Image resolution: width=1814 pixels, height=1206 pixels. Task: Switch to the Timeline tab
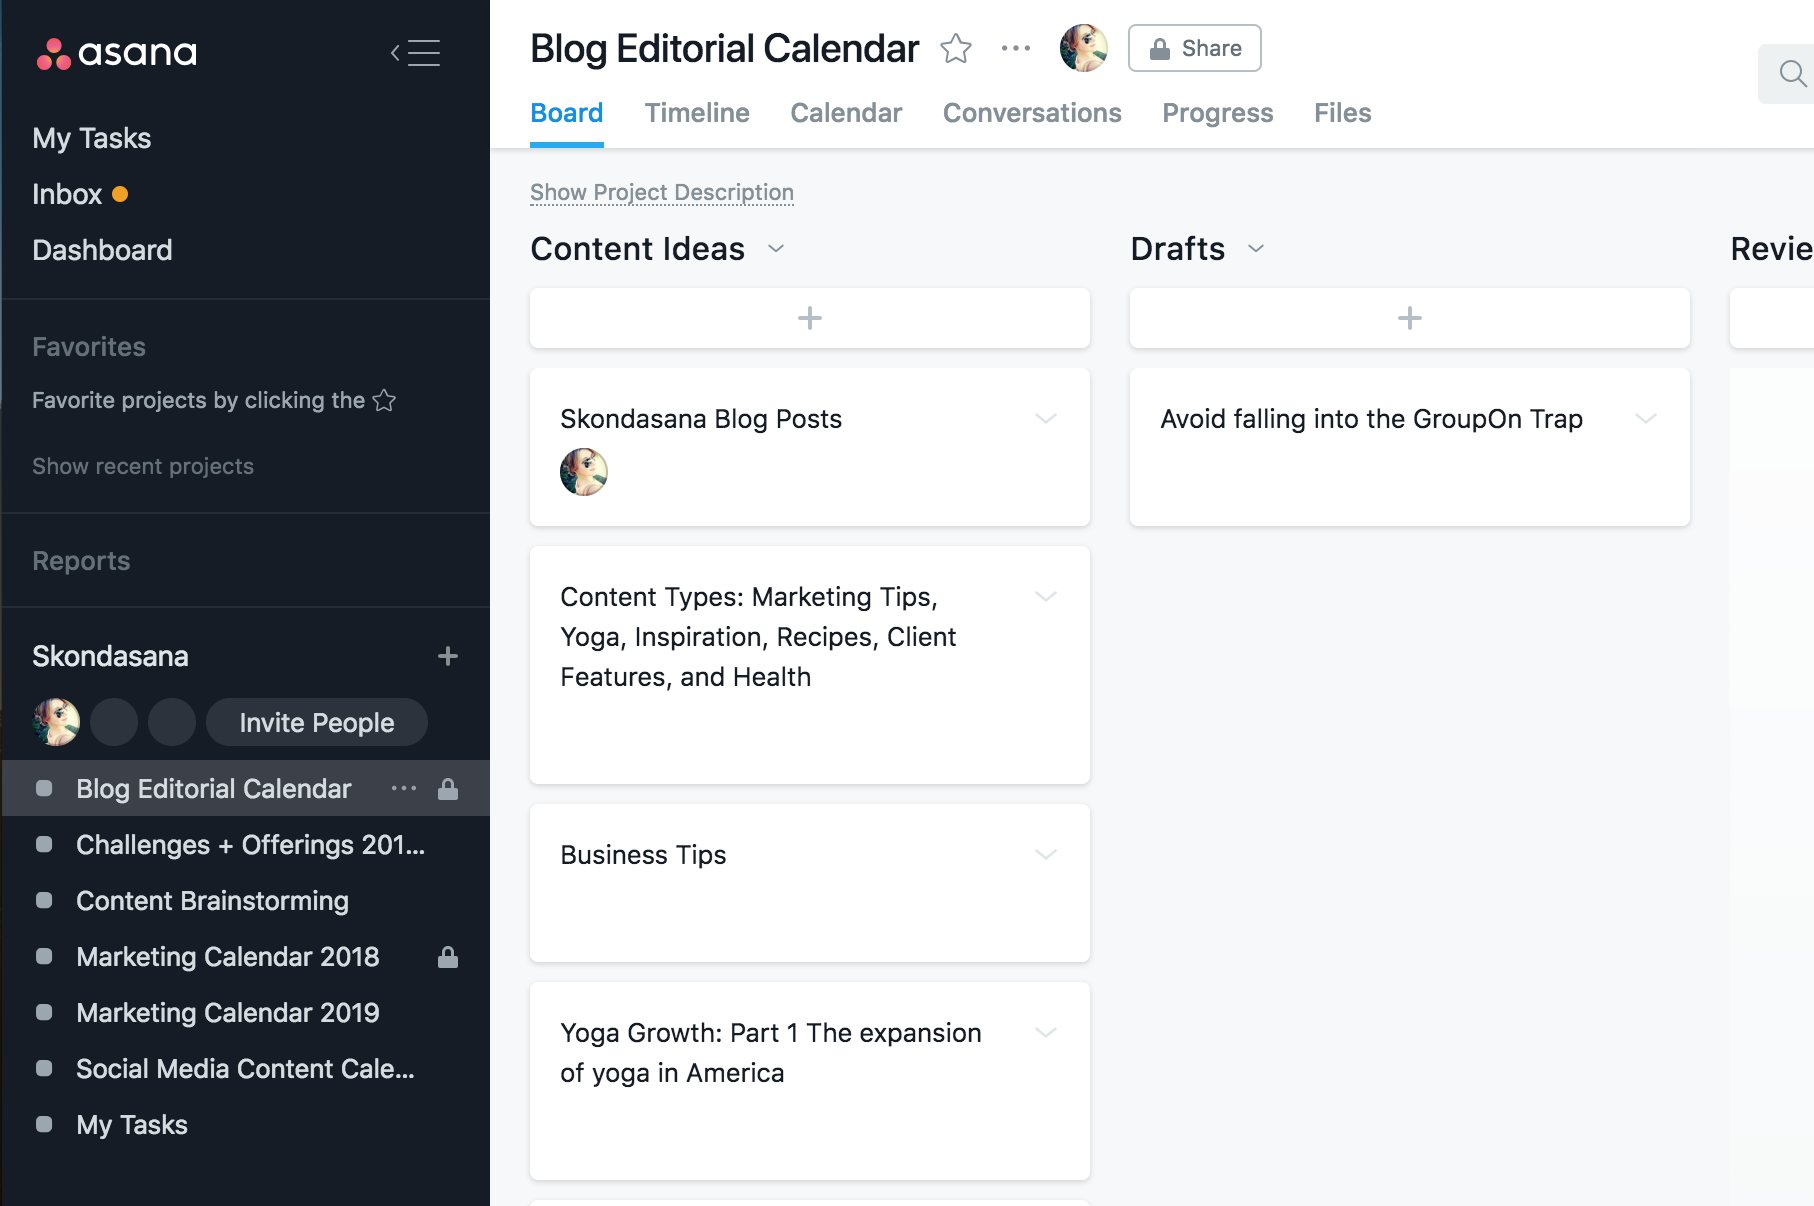pos(697,113)
